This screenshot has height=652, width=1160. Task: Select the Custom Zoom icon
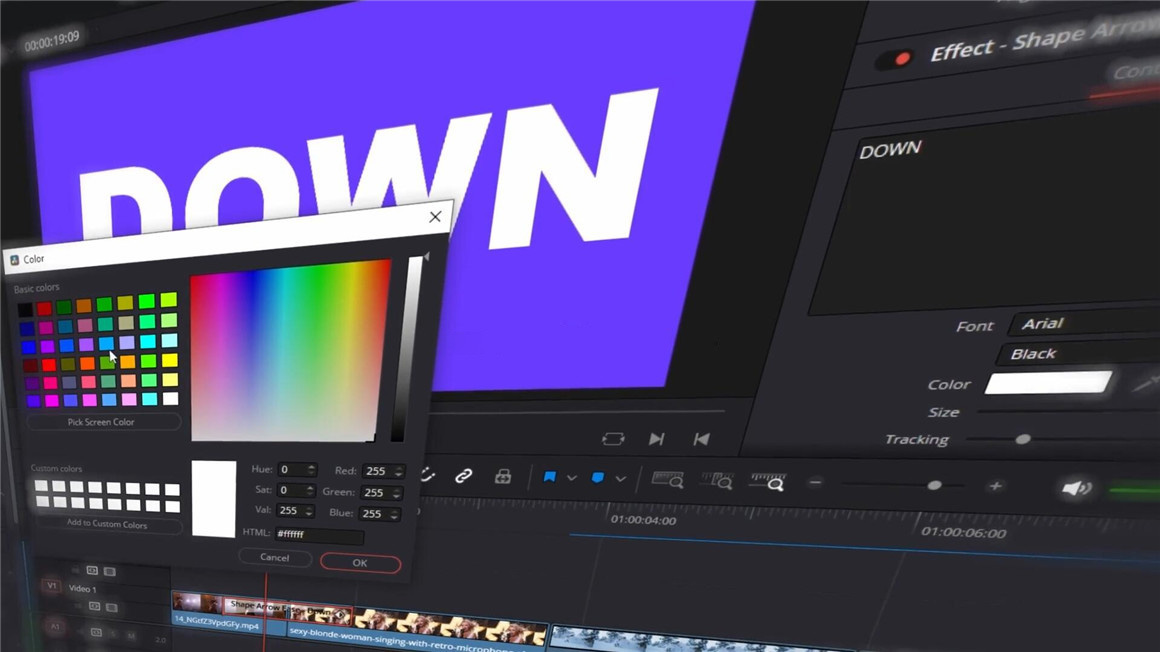tap(768, 482)
